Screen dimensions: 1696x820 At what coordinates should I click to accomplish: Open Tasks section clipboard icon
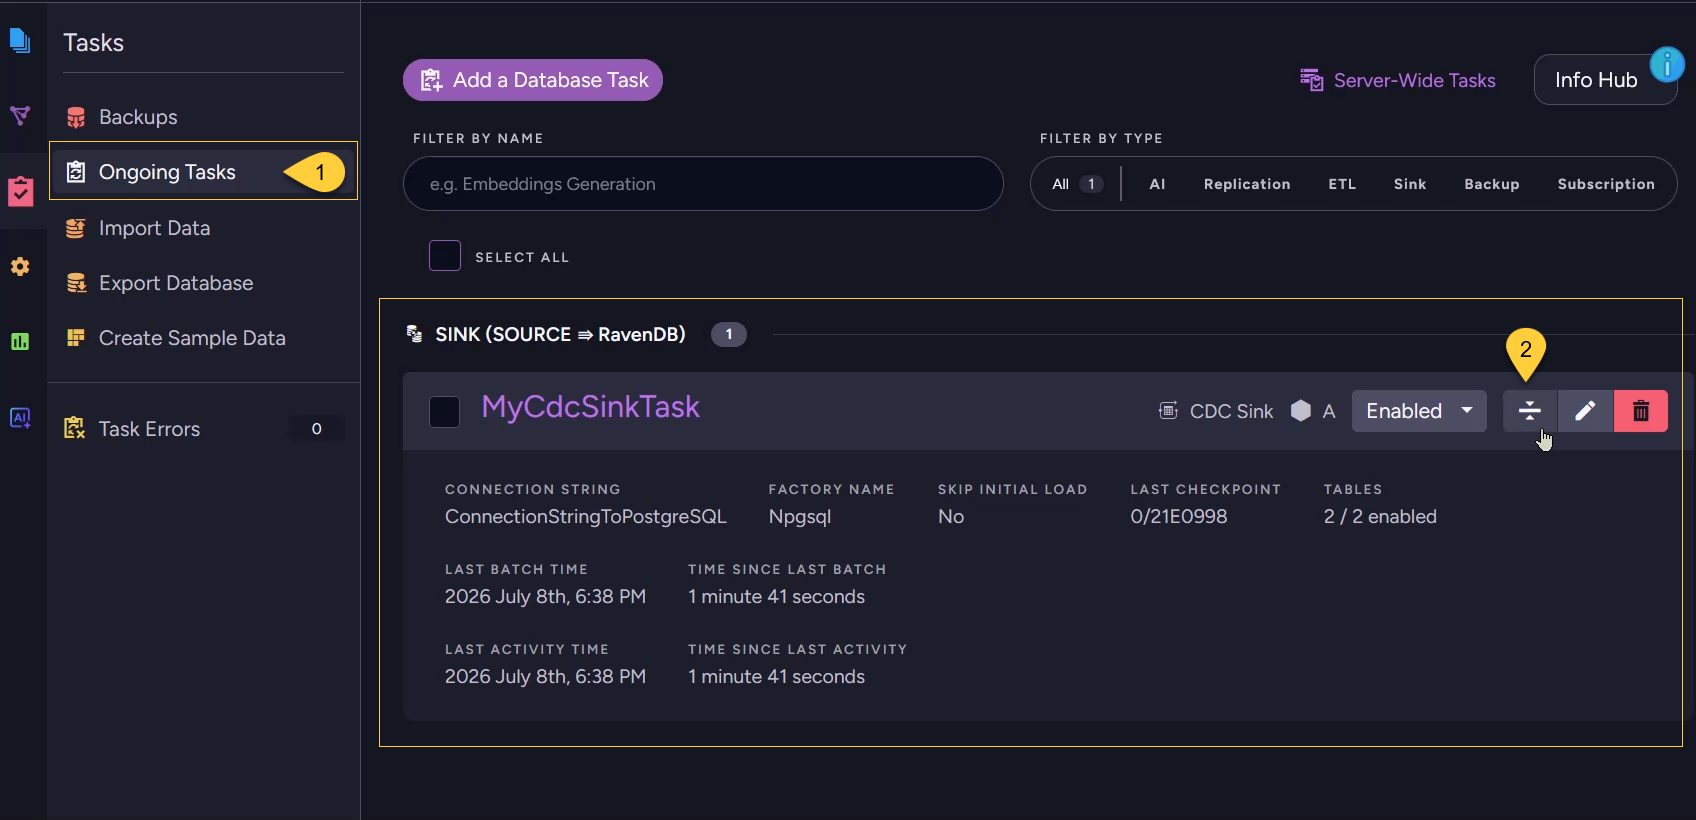click(x=20, y=191)
